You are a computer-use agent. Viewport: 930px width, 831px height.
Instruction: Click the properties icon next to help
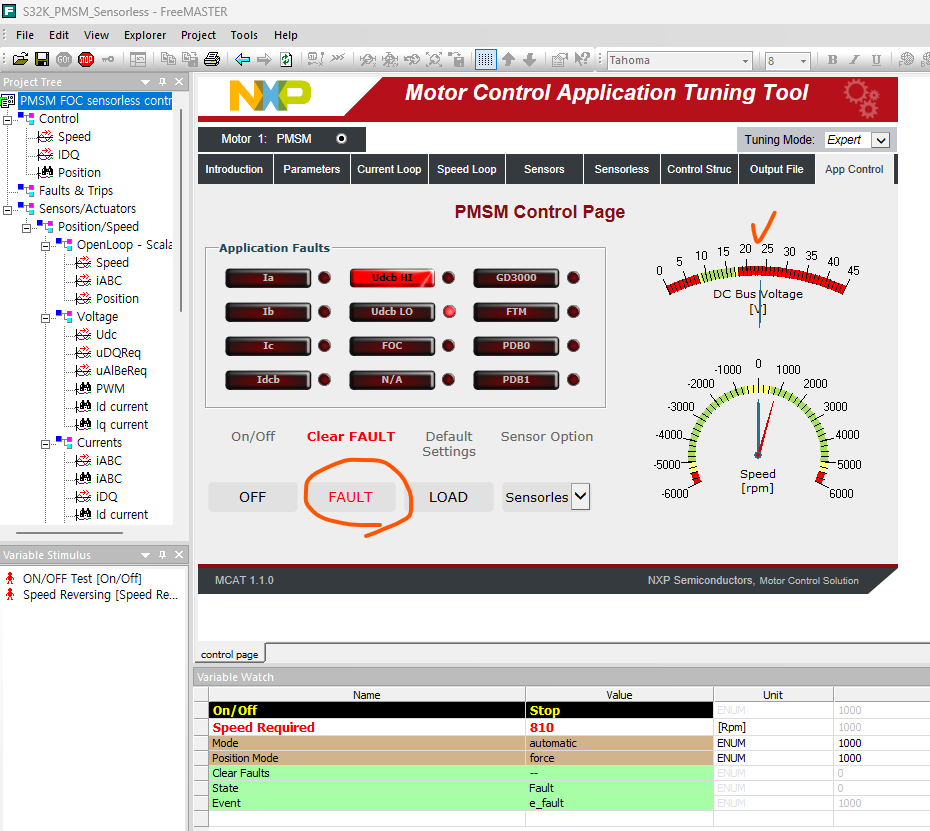click(x=560, y=59)
